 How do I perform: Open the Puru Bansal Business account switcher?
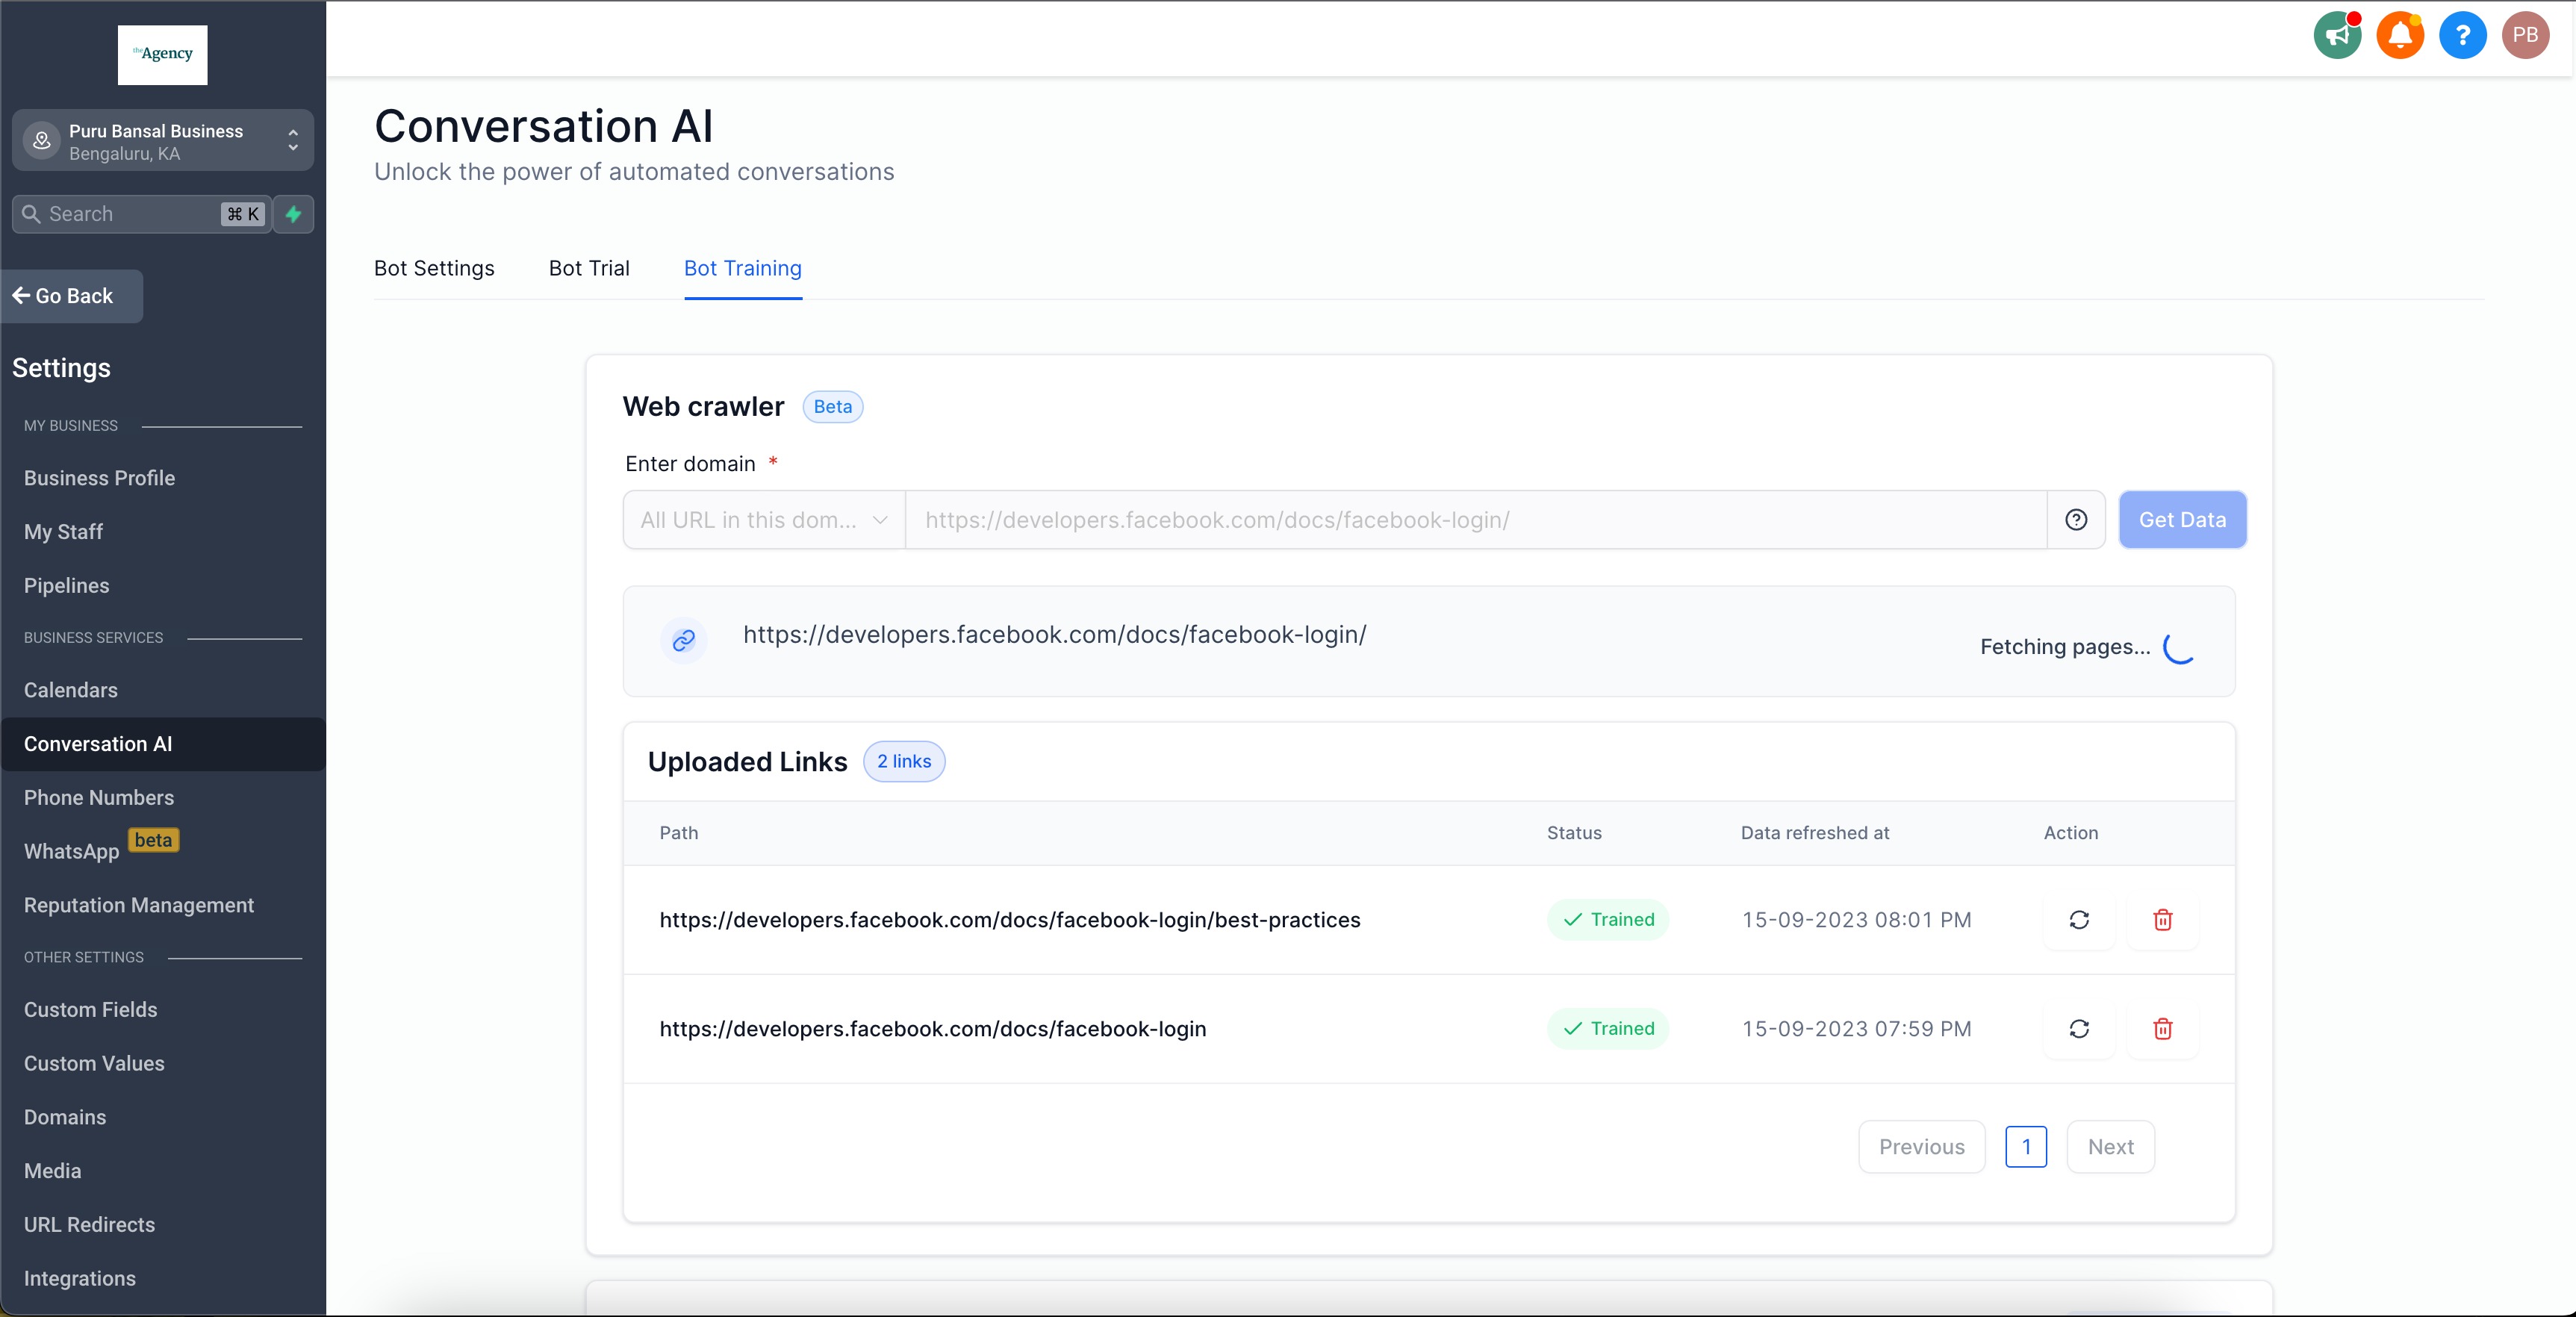(163, 141)
